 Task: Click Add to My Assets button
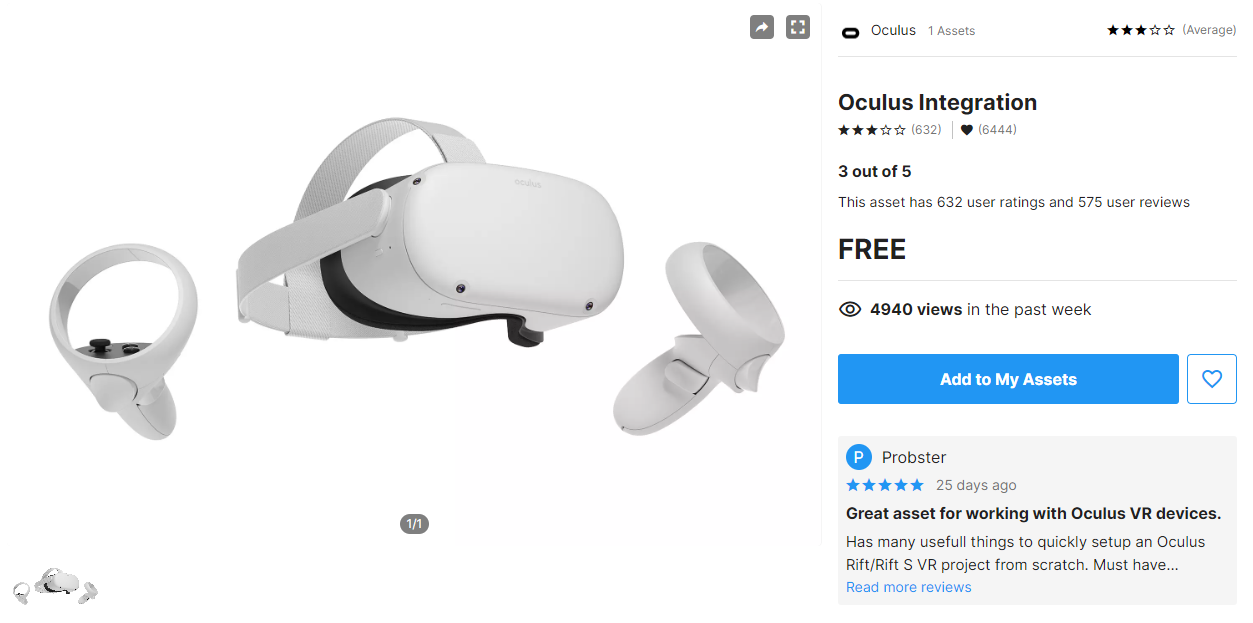(1008, 379)
